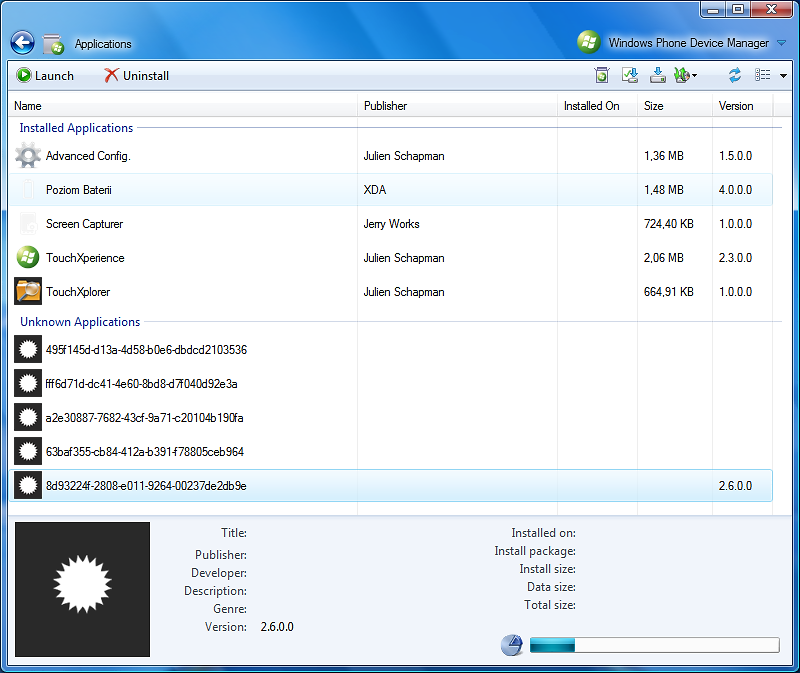The height and width of the screenshot is (673, 800).
Task: Click icon of 495f145d-d13a unknown app
Action: [x=28, y=349]
